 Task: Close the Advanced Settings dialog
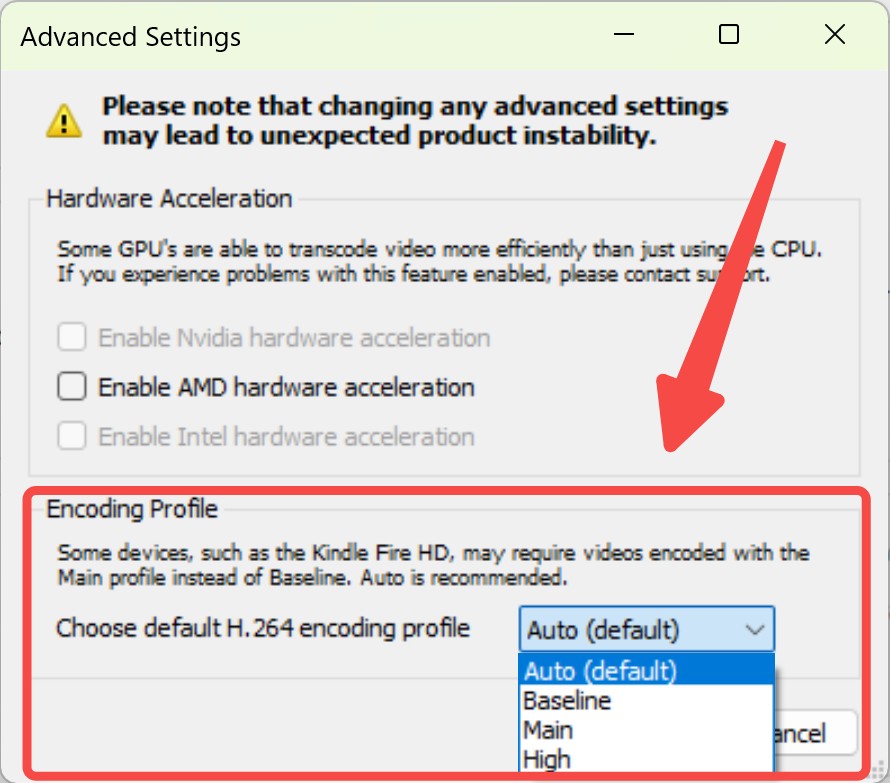(x=834, y=35)
